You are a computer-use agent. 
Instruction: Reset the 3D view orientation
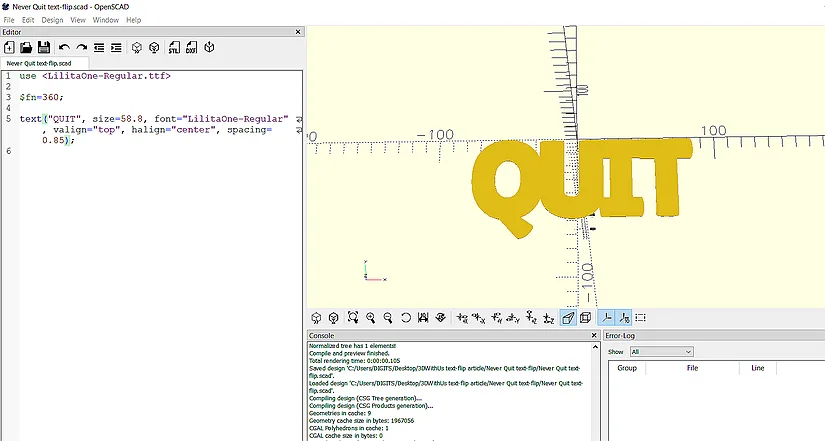pos(406,318)
